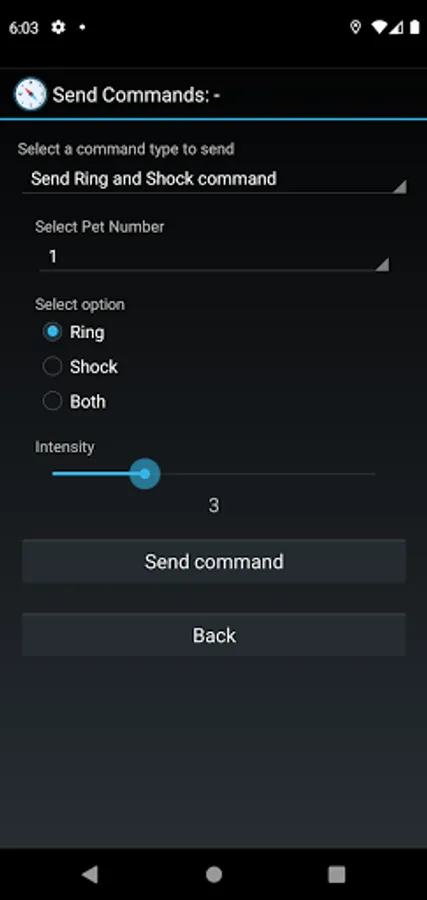Tap the compass app icon in header
Screen dimensions: 427x900
[x=30, y=94]
